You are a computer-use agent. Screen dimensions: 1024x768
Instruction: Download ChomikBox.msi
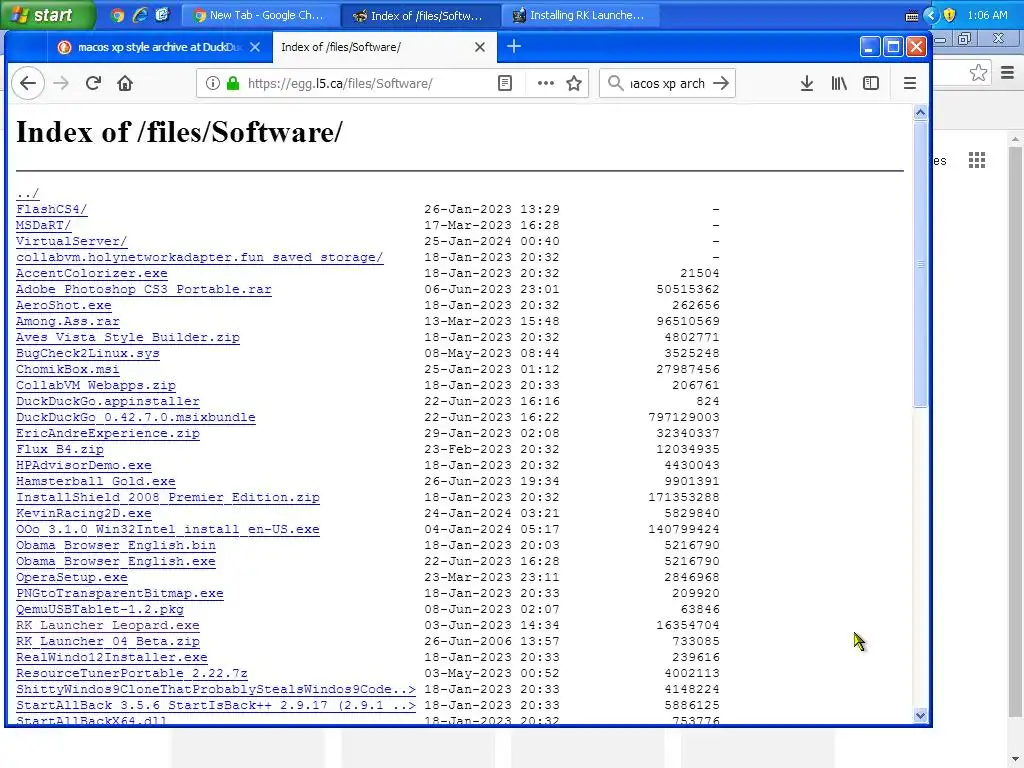[67, 369]
